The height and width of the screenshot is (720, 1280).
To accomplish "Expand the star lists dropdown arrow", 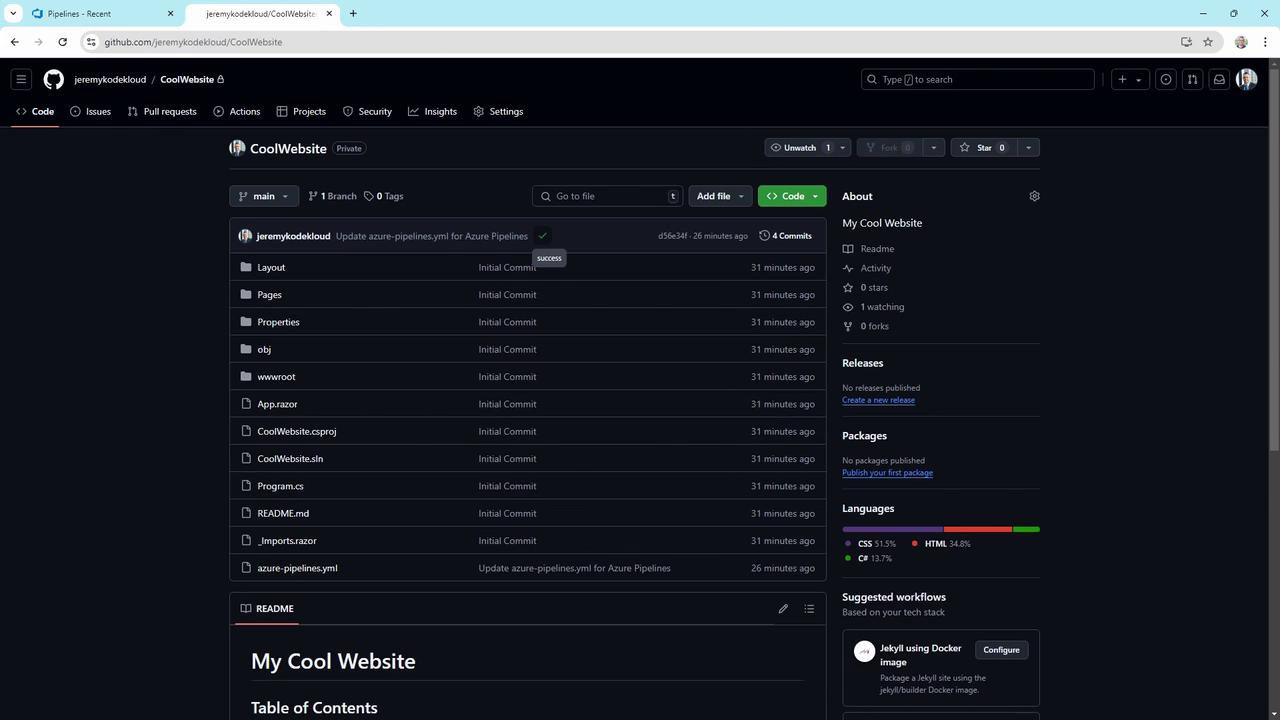I will coord(1027,148).
